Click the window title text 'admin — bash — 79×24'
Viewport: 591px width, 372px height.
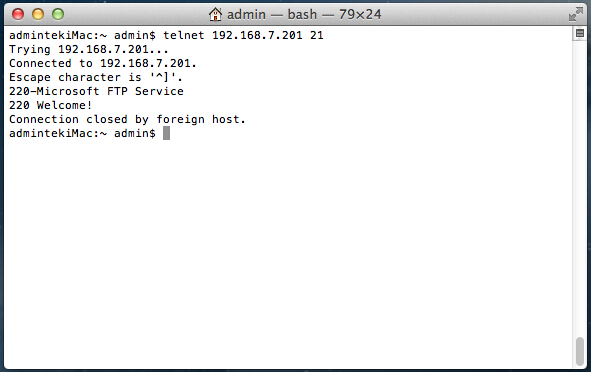click(304, 14)
